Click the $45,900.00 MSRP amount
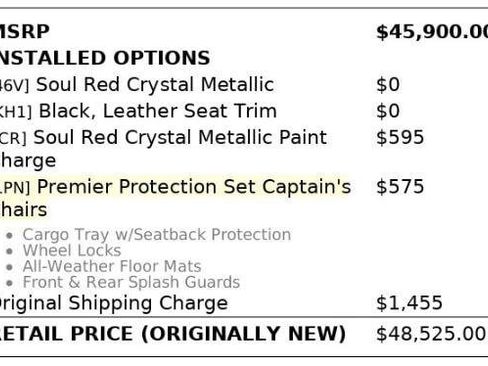 coord(432,32)
